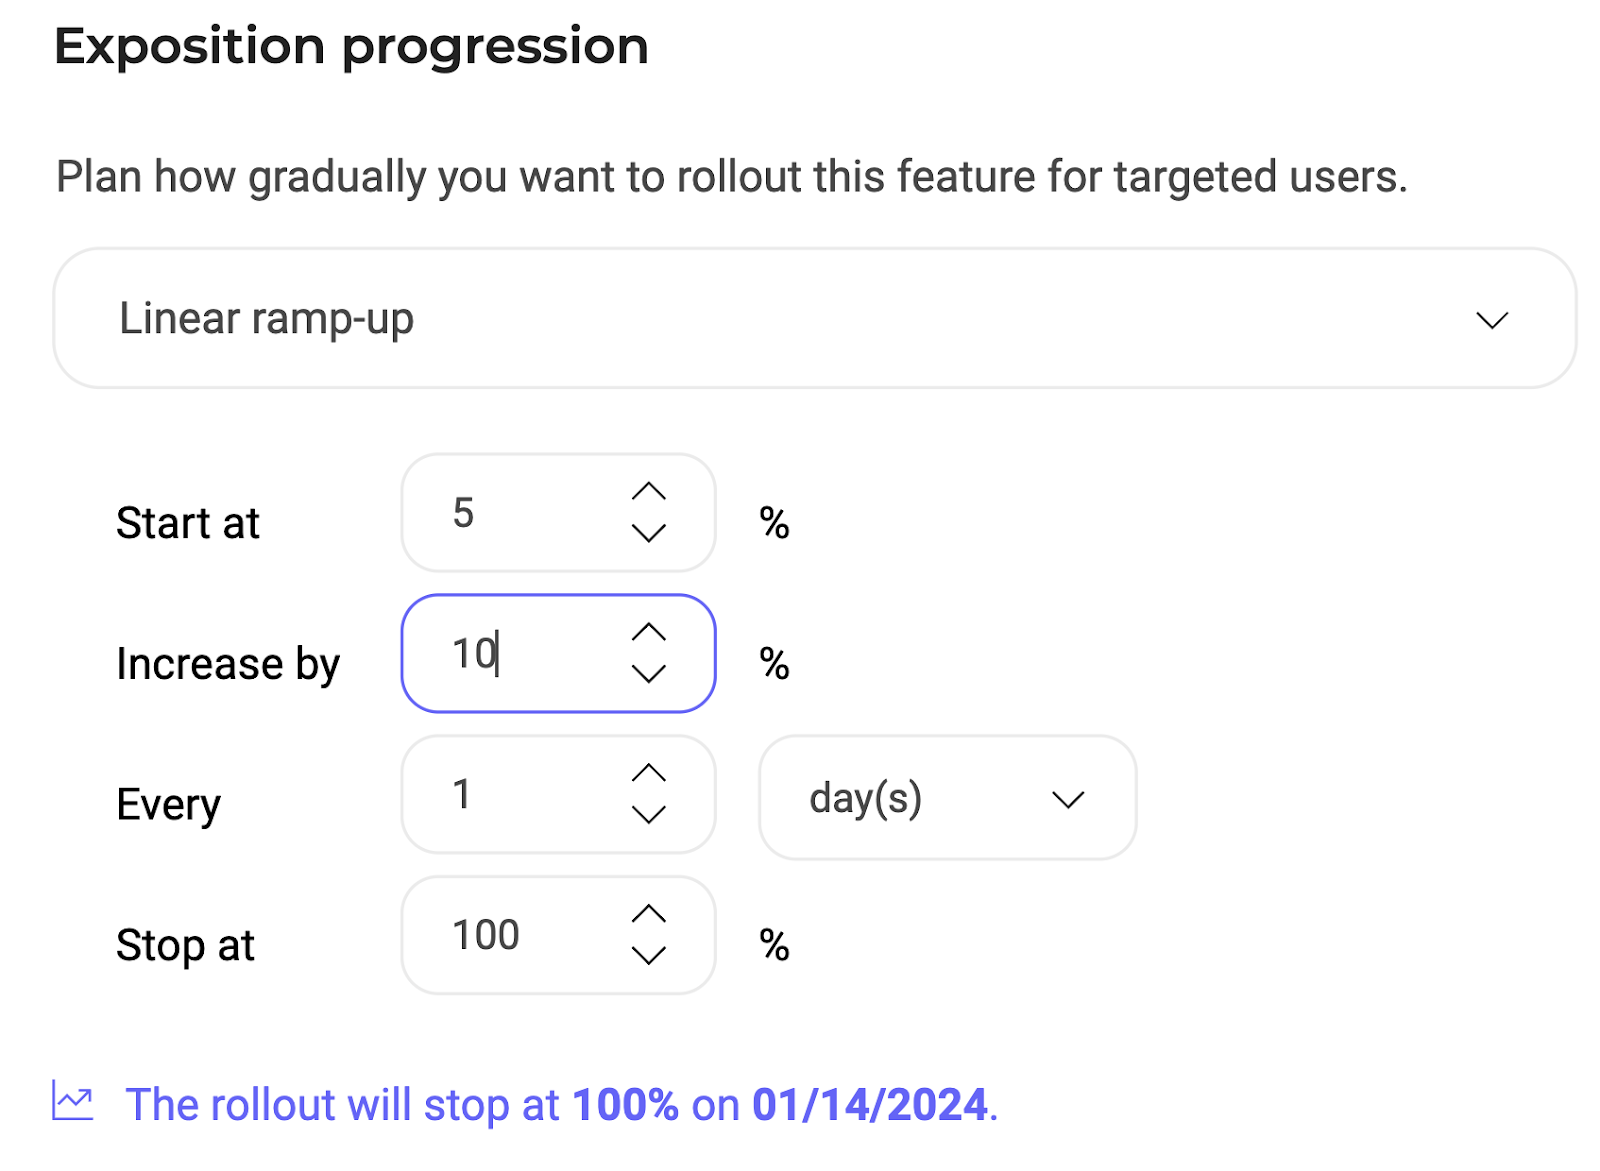Click the Exposition progression heading
Image resolution: width=1600 pixels, height=1171 pixels.
click(351, 46)
